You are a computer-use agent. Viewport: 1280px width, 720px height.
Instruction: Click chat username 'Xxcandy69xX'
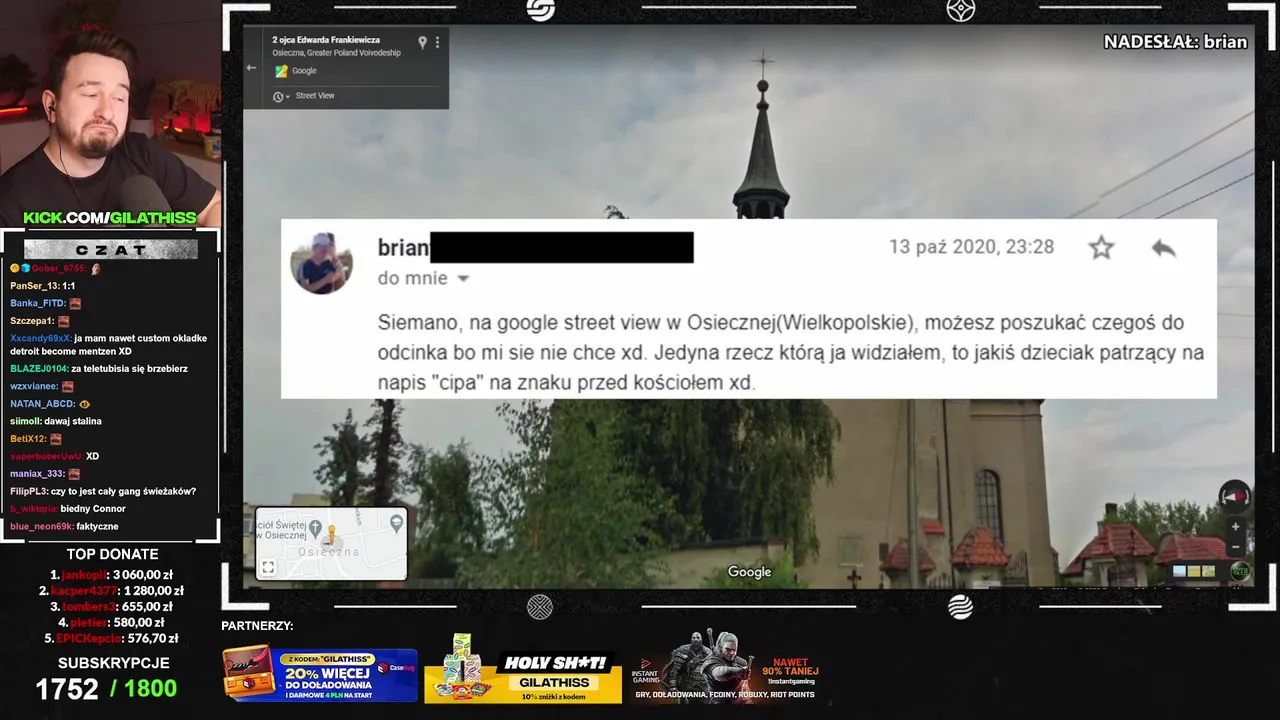[x=40, y=338]
